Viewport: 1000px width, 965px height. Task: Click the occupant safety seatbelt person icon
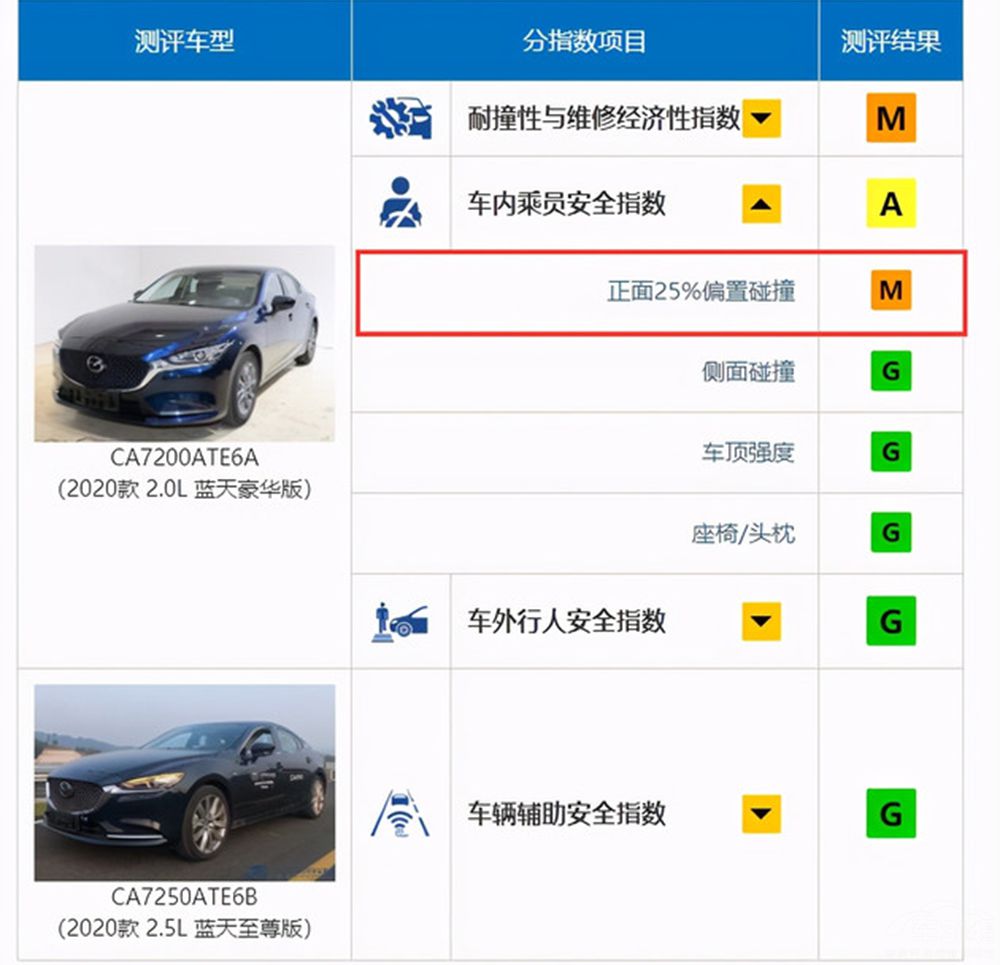(x=401, y=203)
